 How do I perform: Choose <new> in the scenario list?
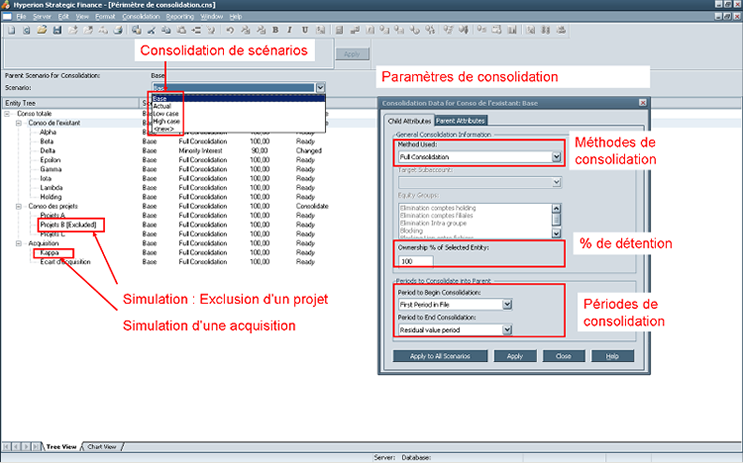click(163, 129)
